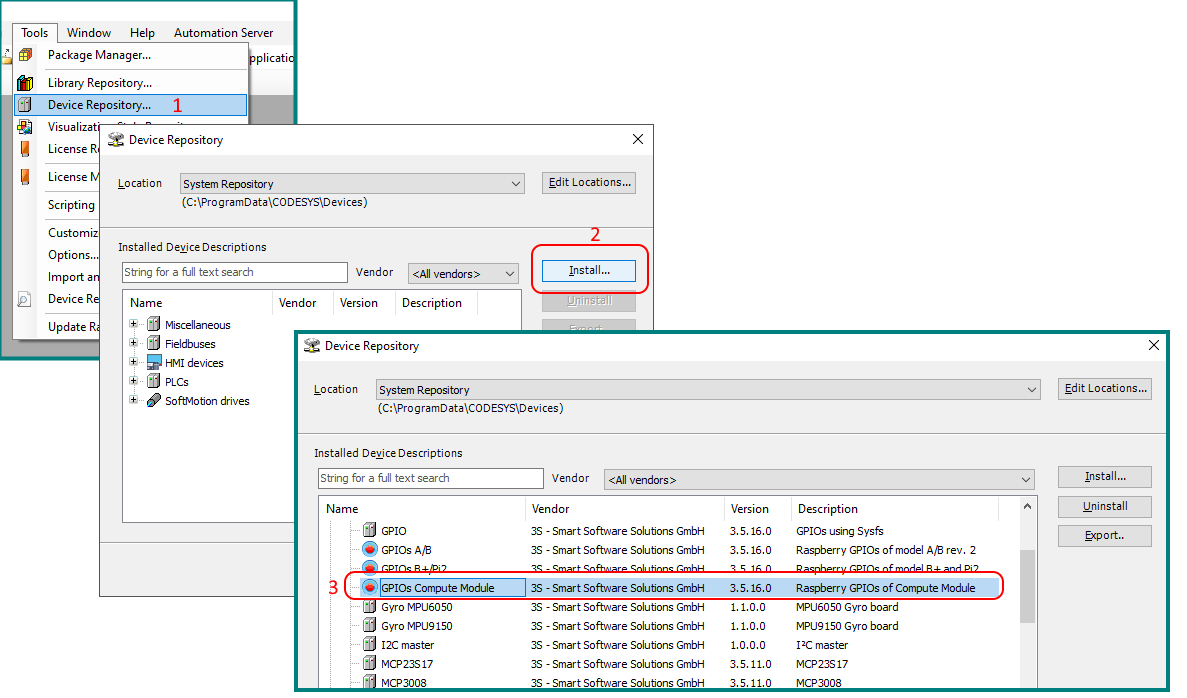Expand the Fieldbuses tree node
This screenshot has height=698, width=1187.
(134, 344)
